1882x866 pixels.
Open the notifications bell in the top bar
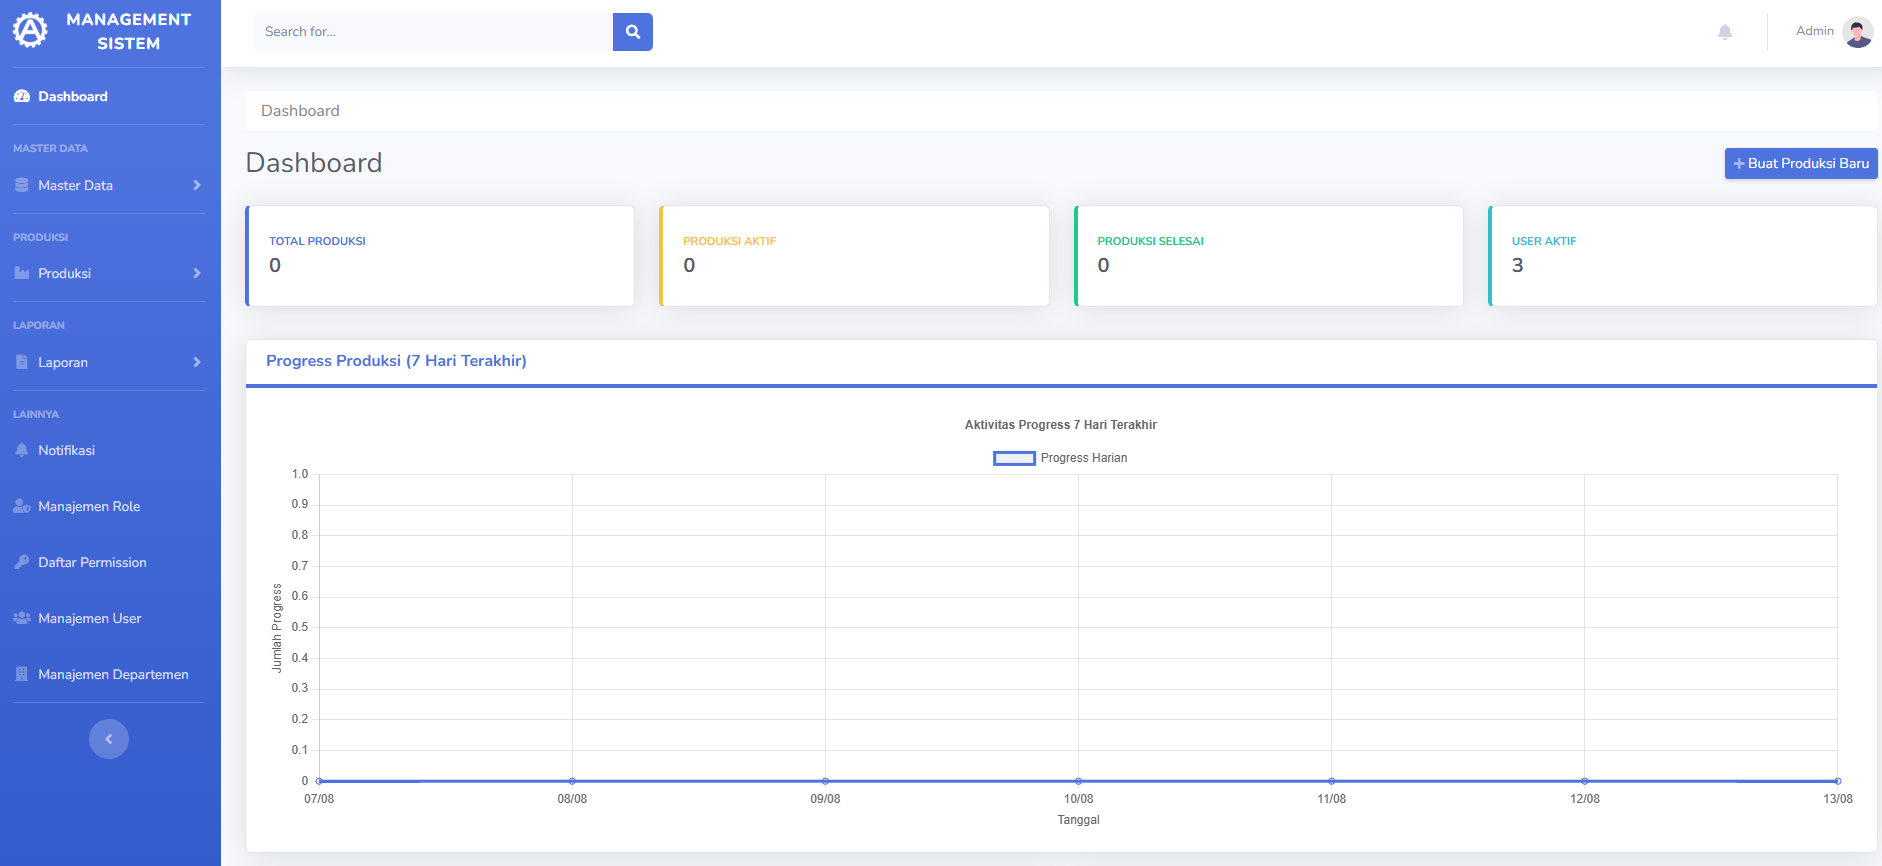pyautogui.click(x=1725, y=32)
